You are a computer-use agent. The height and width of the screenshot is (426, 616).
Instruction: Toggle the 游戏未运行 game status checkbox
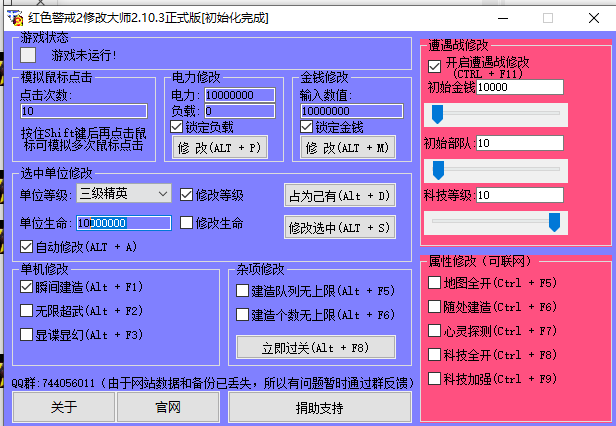click(28, 56)
